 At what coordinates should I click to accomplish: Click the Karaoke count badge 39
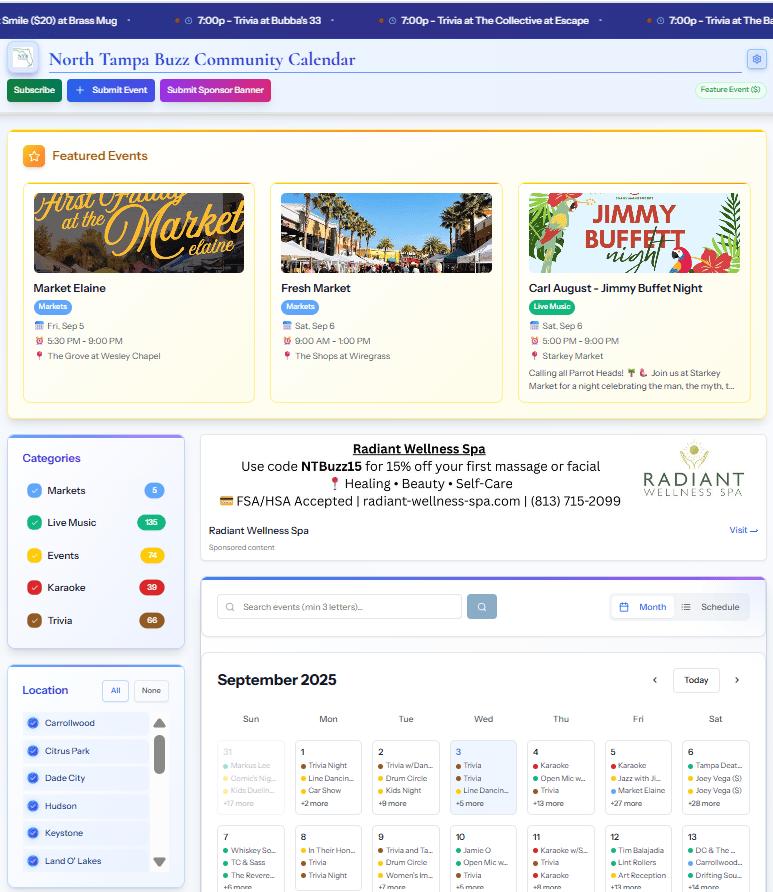click(152, 587)
